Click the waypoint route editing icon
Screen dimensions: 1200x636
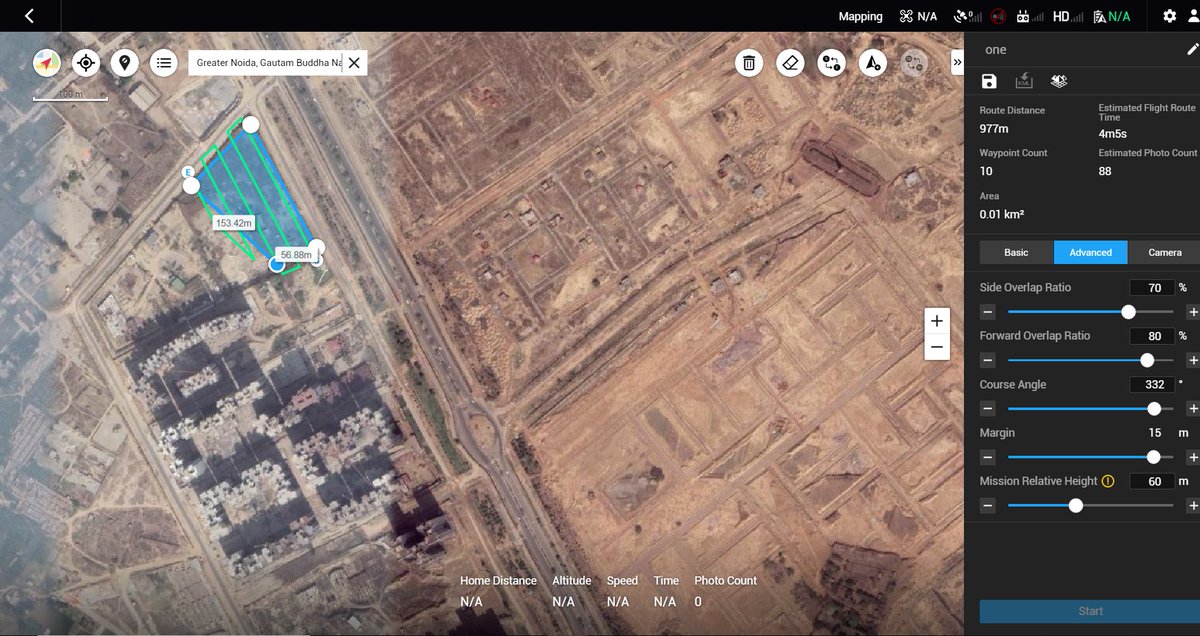pyautogui.click(x=831, y=63)
